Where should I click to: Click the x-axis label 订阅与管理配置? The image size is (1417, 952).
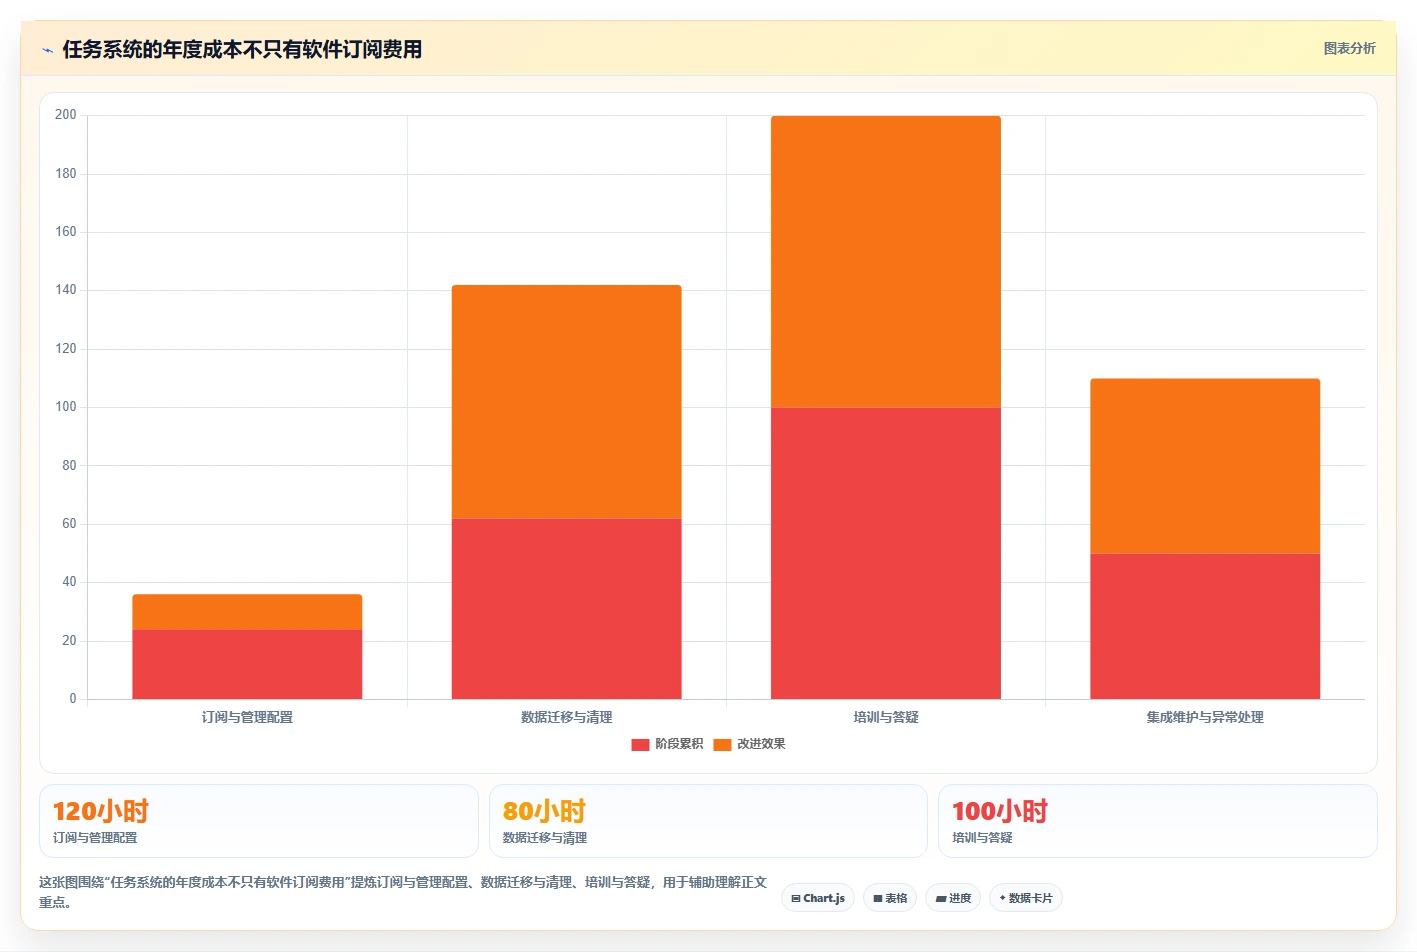click(247, 717)
